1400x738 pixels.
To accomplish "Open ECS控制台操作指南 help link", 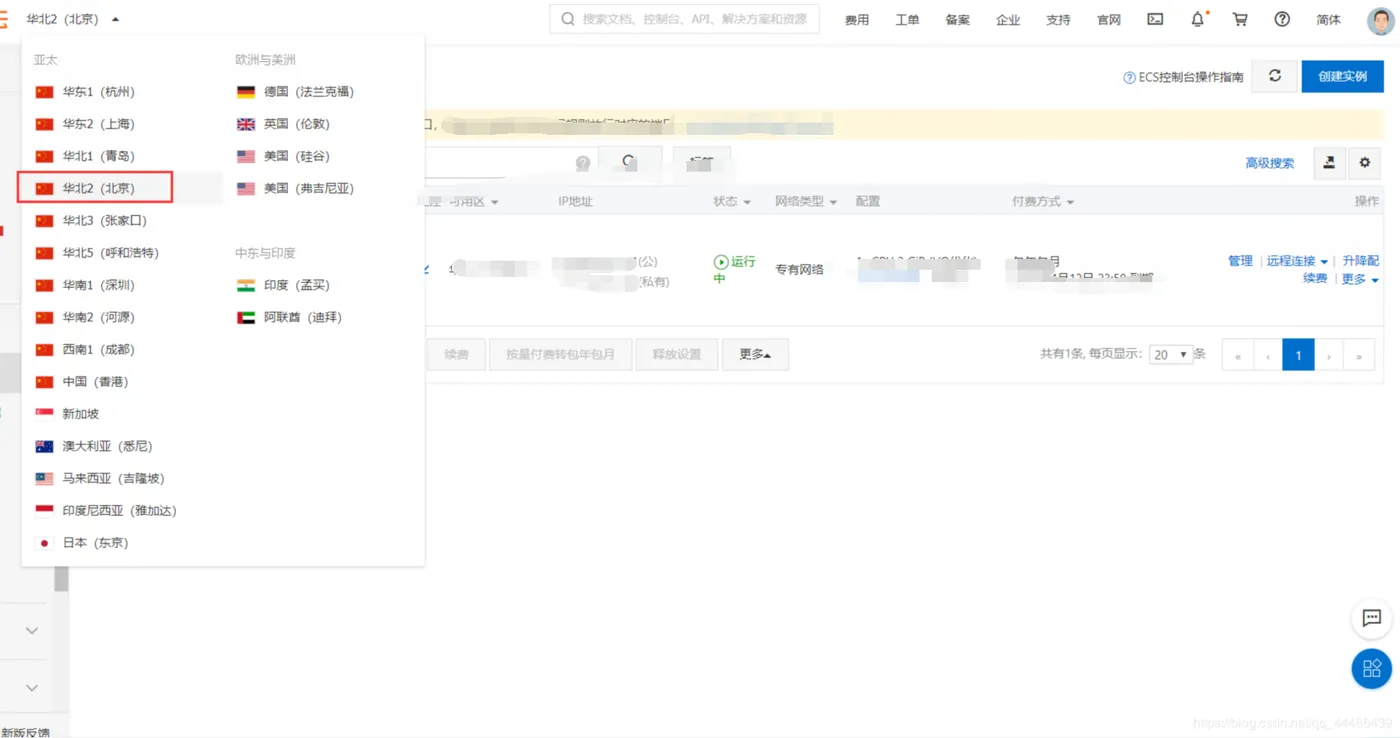I will pos(1184,77).
